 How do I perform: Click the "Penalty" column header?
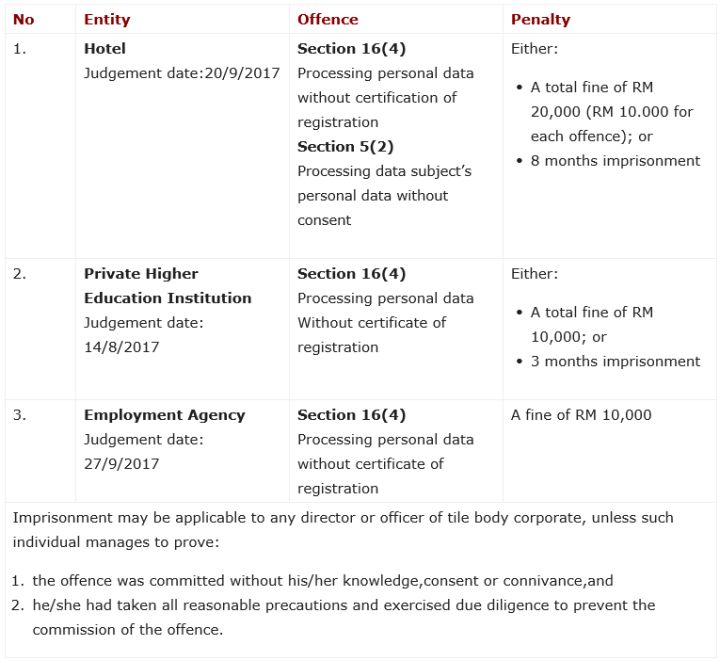540,19
